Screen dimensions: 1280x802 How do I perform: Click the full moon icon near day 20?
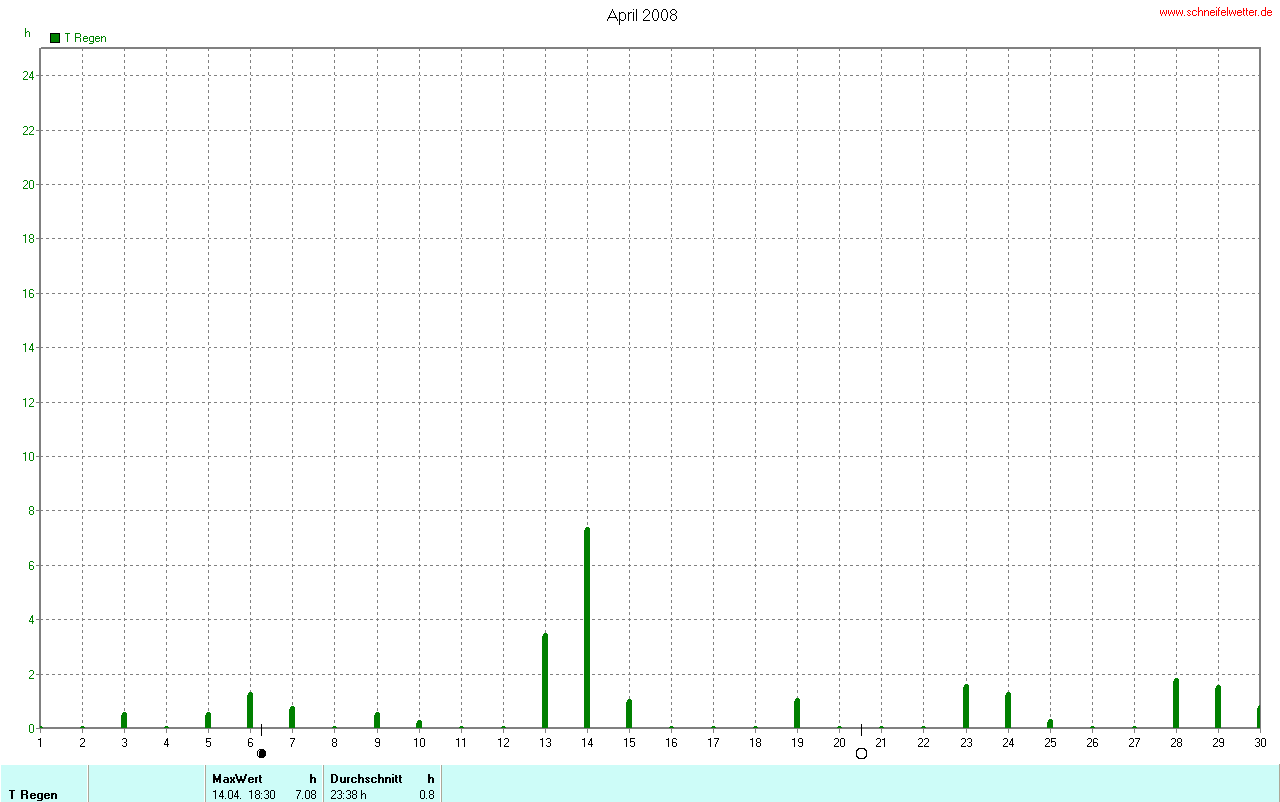[x=861, y=753]
